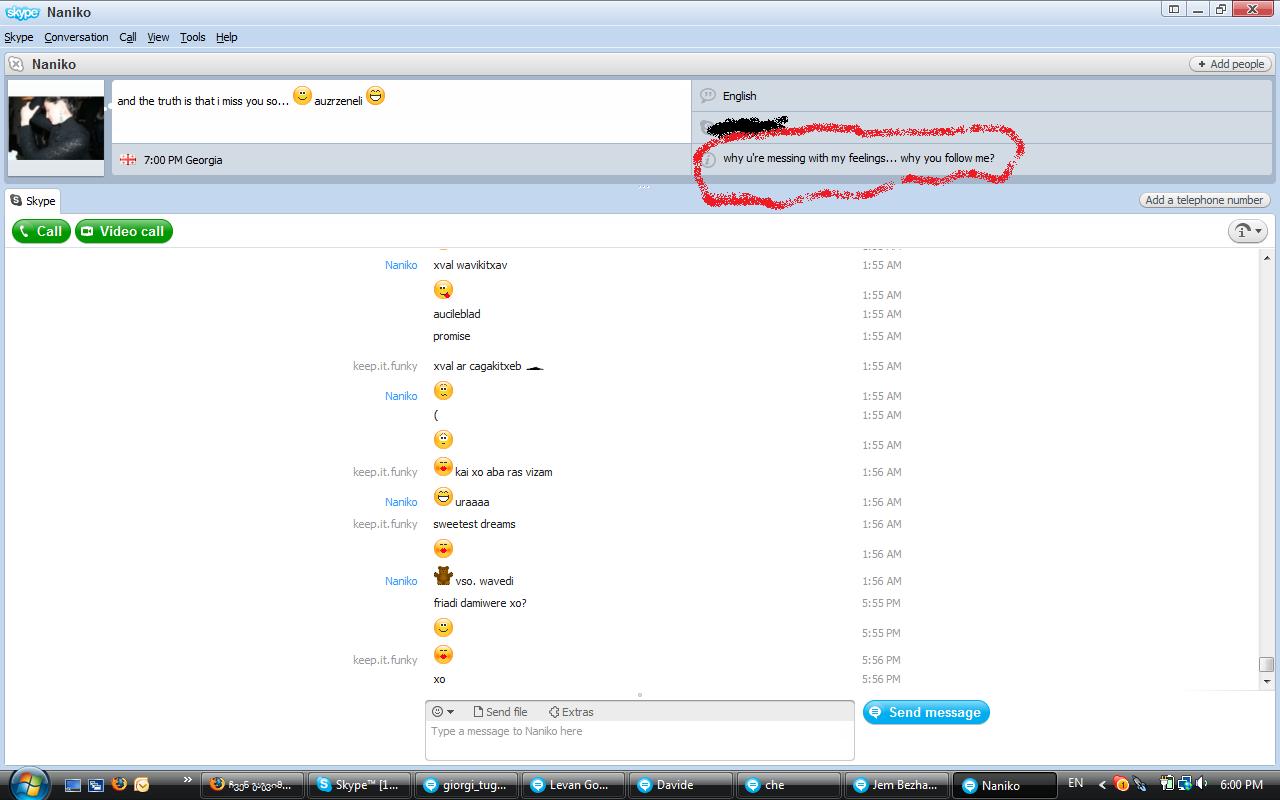Switch to the main Skype window in the taskbar
This screenshot has height=800, width=1280.
pos(359,785)
